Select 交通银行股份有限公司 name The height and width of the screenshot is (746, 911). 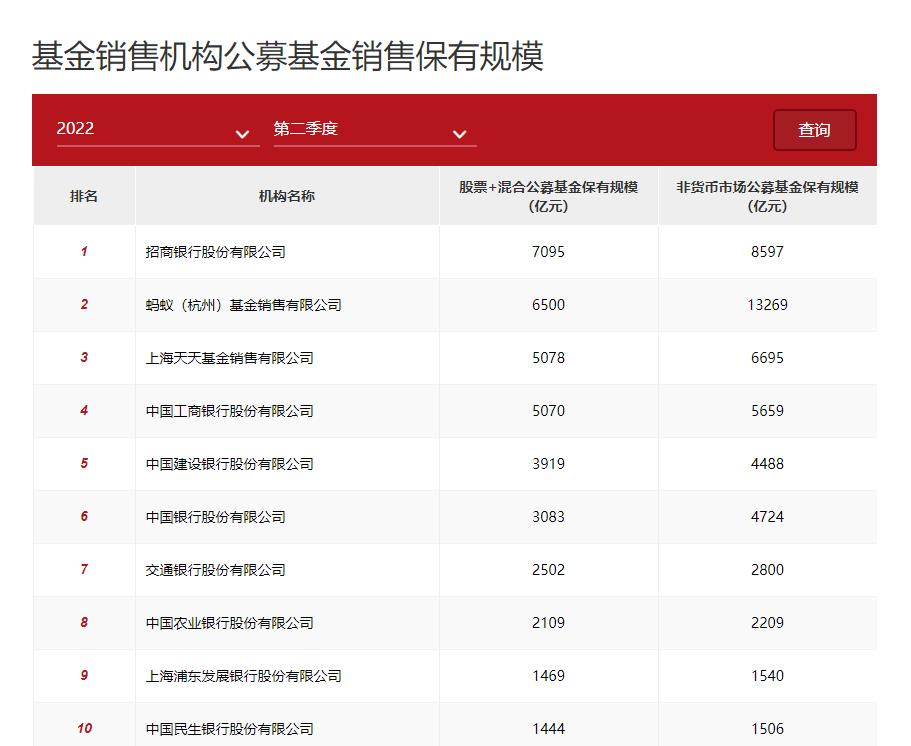tap(216, 570)
